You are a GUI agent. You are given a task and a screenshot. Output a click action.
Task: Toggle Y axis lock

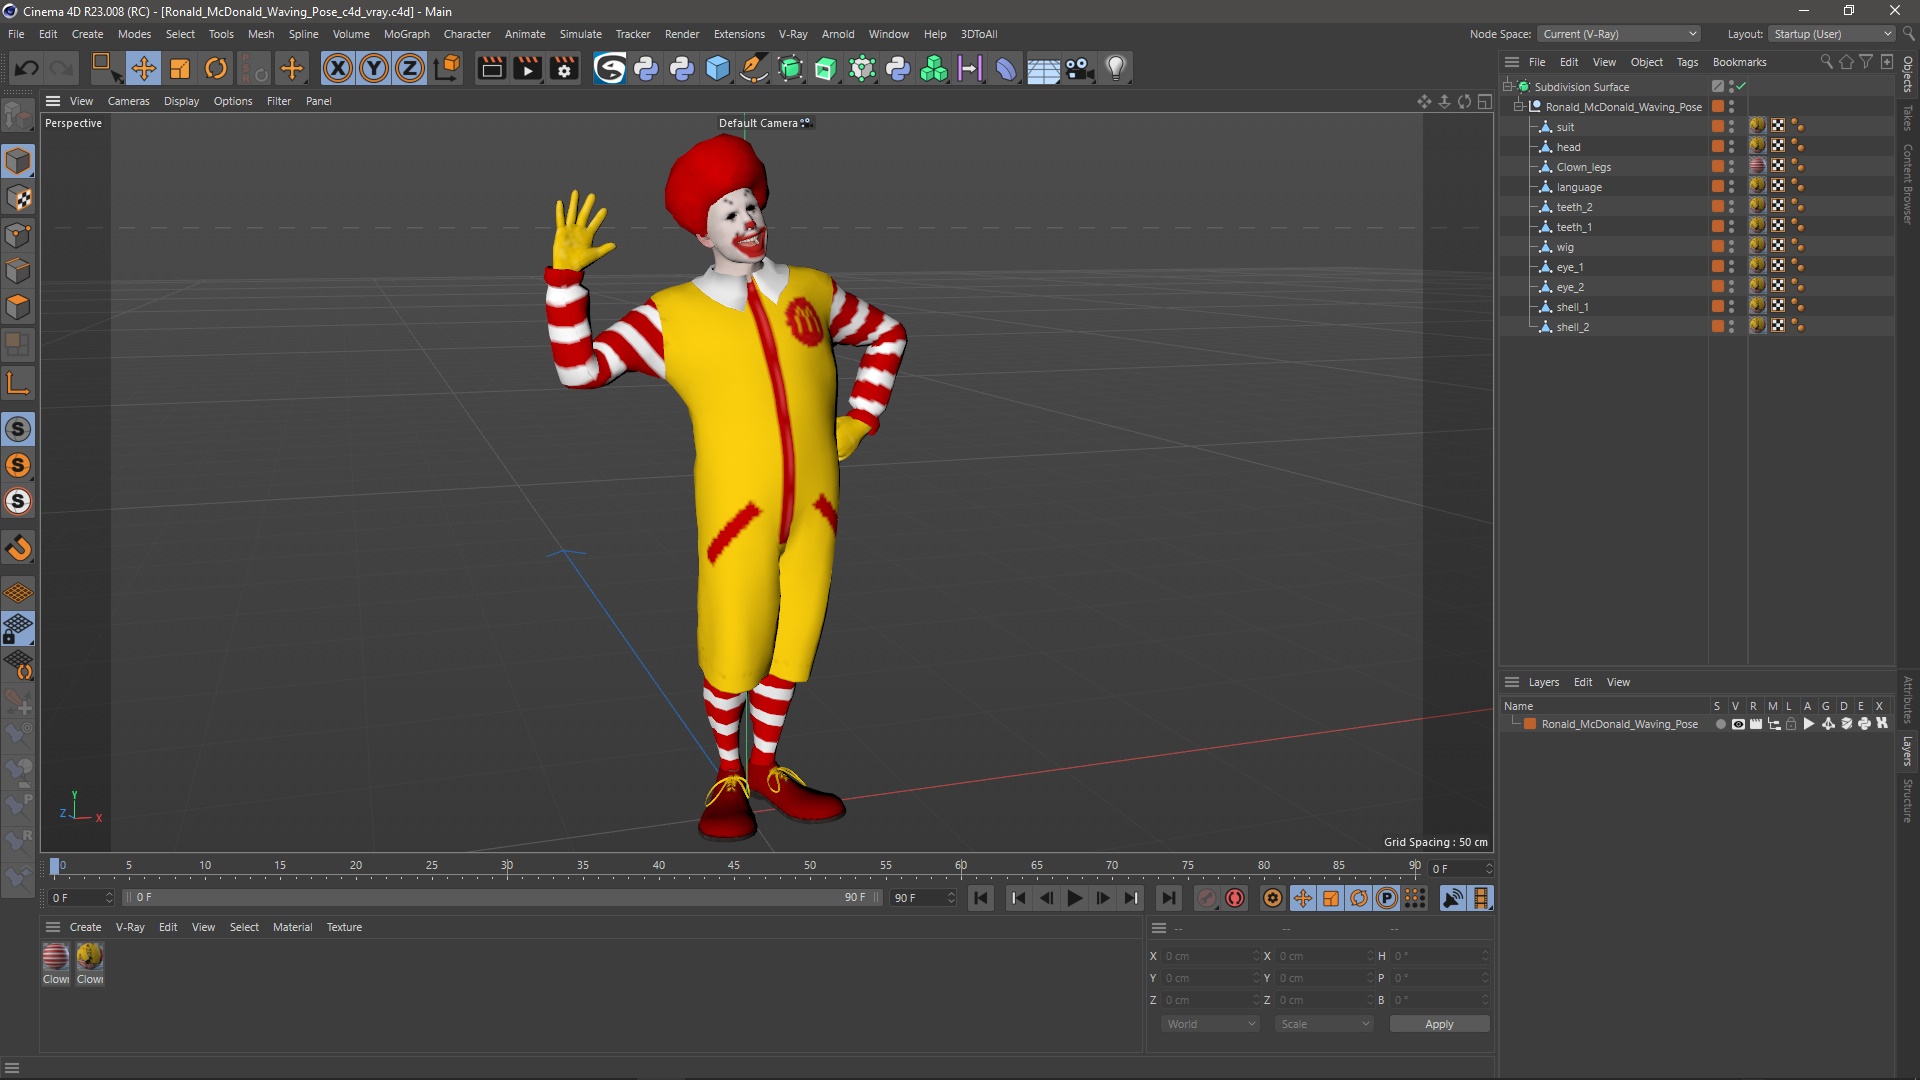click(x=374, y=68)
